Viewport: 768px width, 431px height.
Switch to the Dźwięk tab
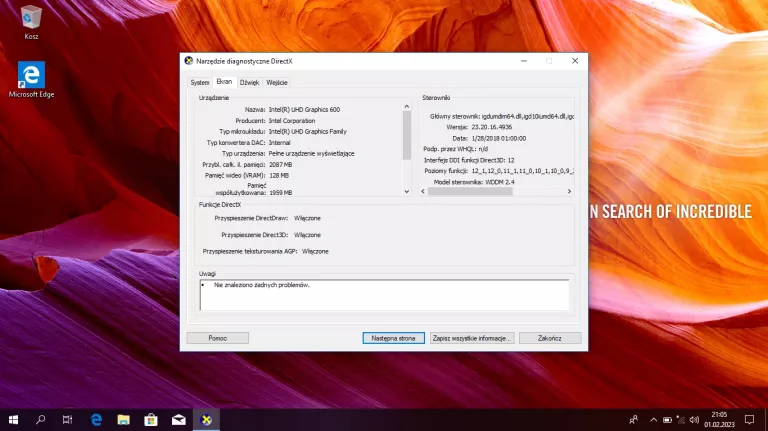tap(249, 83)
